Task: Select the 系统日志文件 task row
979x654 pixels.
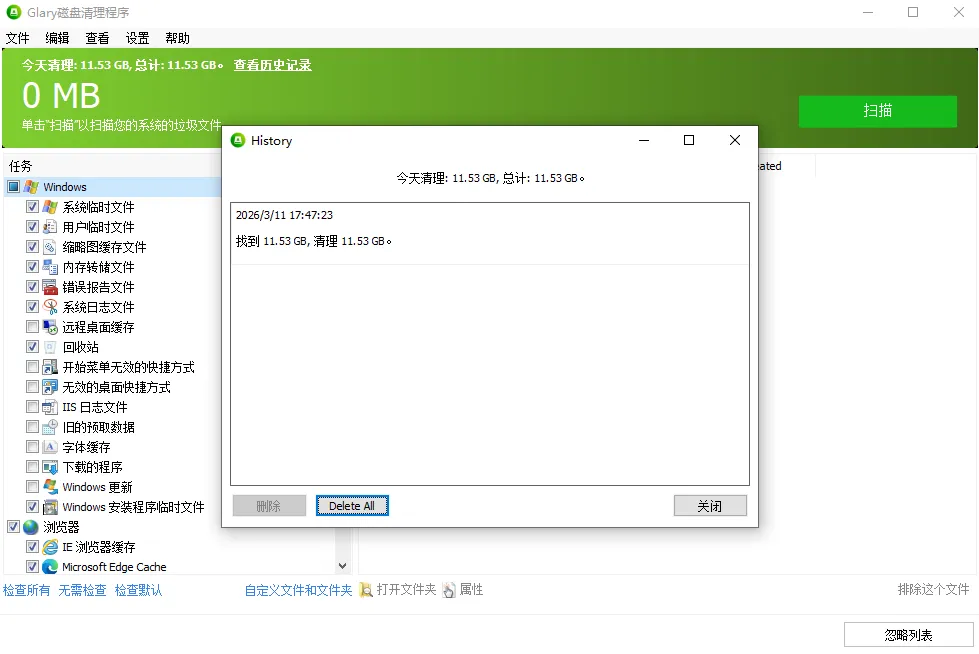Action: (x=98, y=307)
